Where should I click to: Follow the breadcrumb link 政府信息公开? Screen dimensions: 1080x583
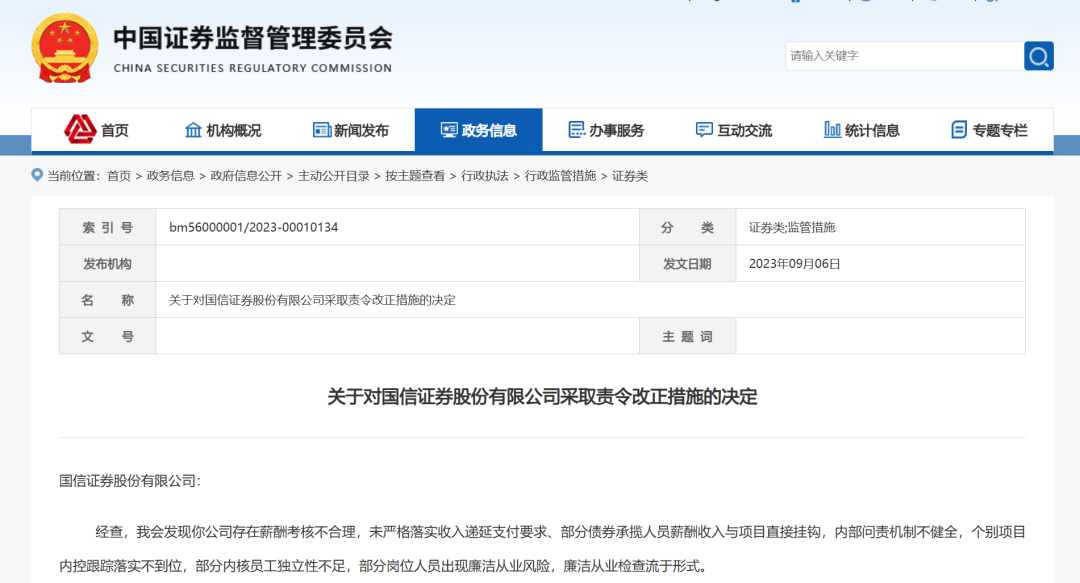(246, 176)
